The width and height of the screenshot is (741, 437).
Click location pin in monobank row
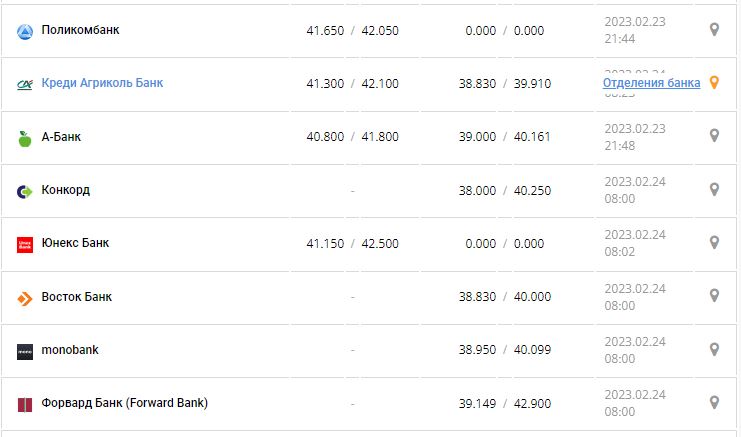714,349
